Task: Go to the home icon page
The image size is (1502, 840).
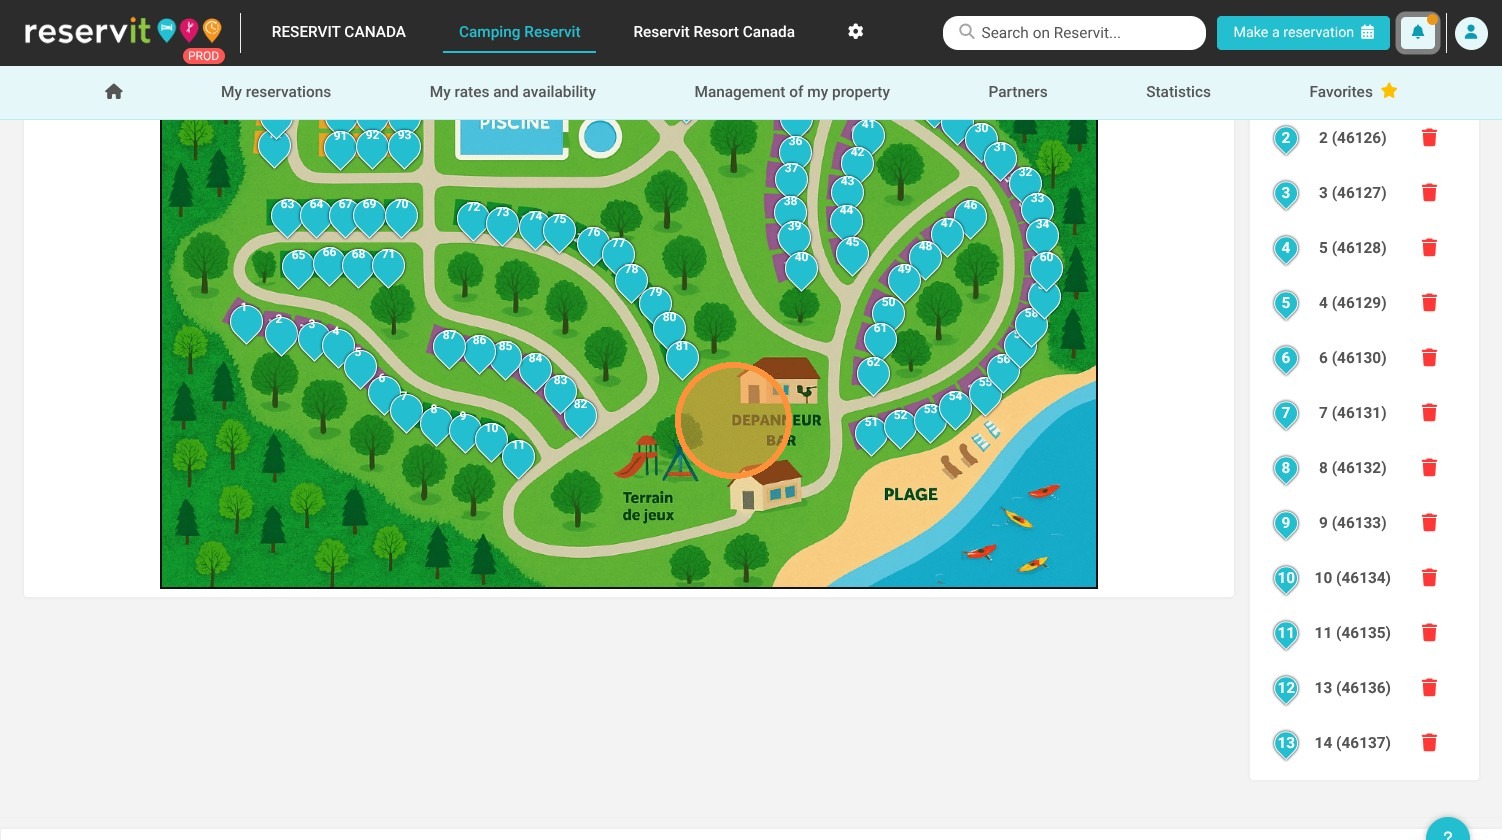Action: pos(113,91)
